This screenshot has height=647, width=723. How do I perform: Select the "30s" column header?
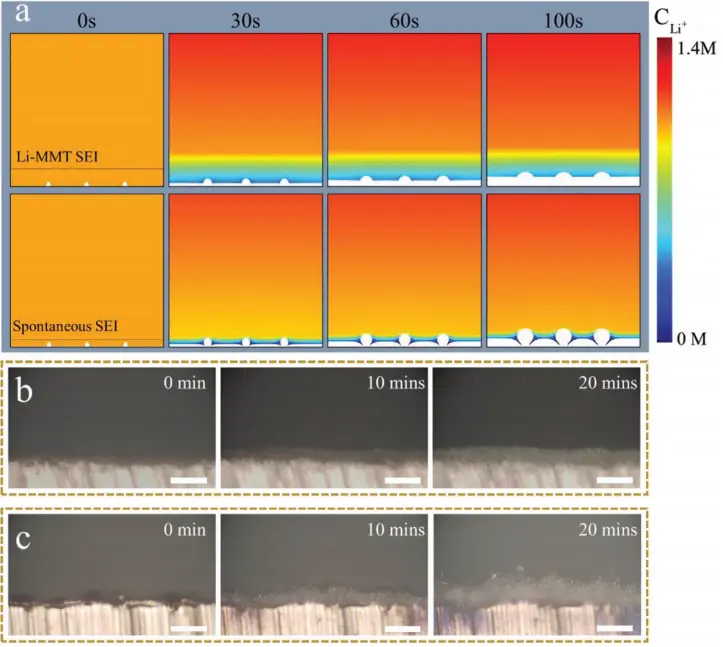coord(245,19)
